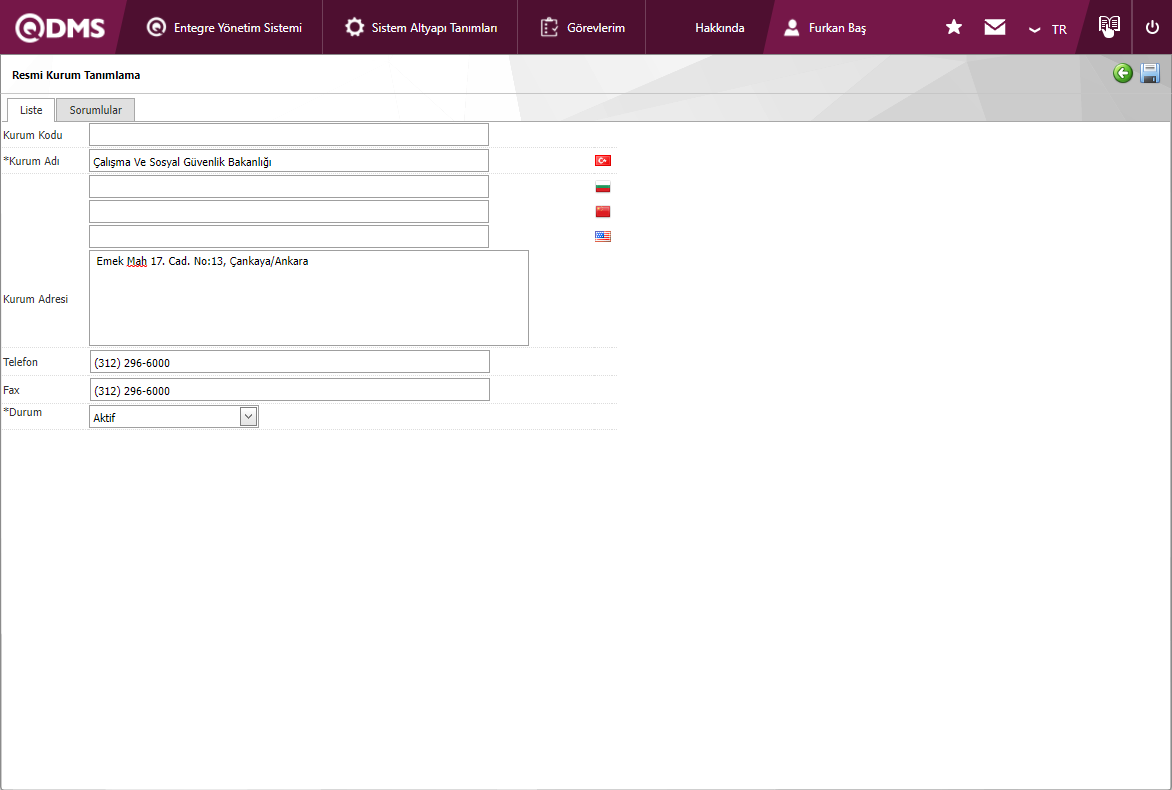Open the Entegre Yönetim Sistemi menu
1172x790 pixels.
(224, 28)
